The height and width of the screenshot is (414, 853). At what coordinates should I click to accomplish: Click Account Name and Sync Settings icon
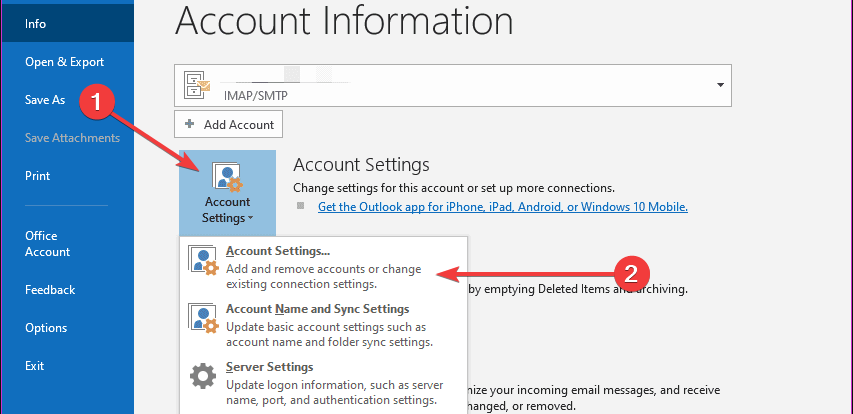point(203,318)
